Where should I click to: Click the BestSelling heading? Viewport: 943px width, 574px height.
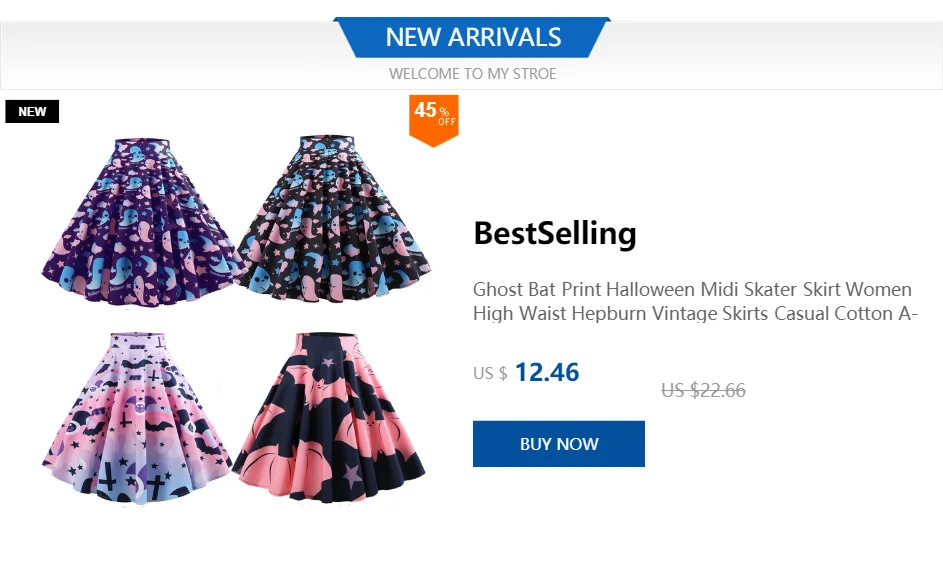point(555,233)
